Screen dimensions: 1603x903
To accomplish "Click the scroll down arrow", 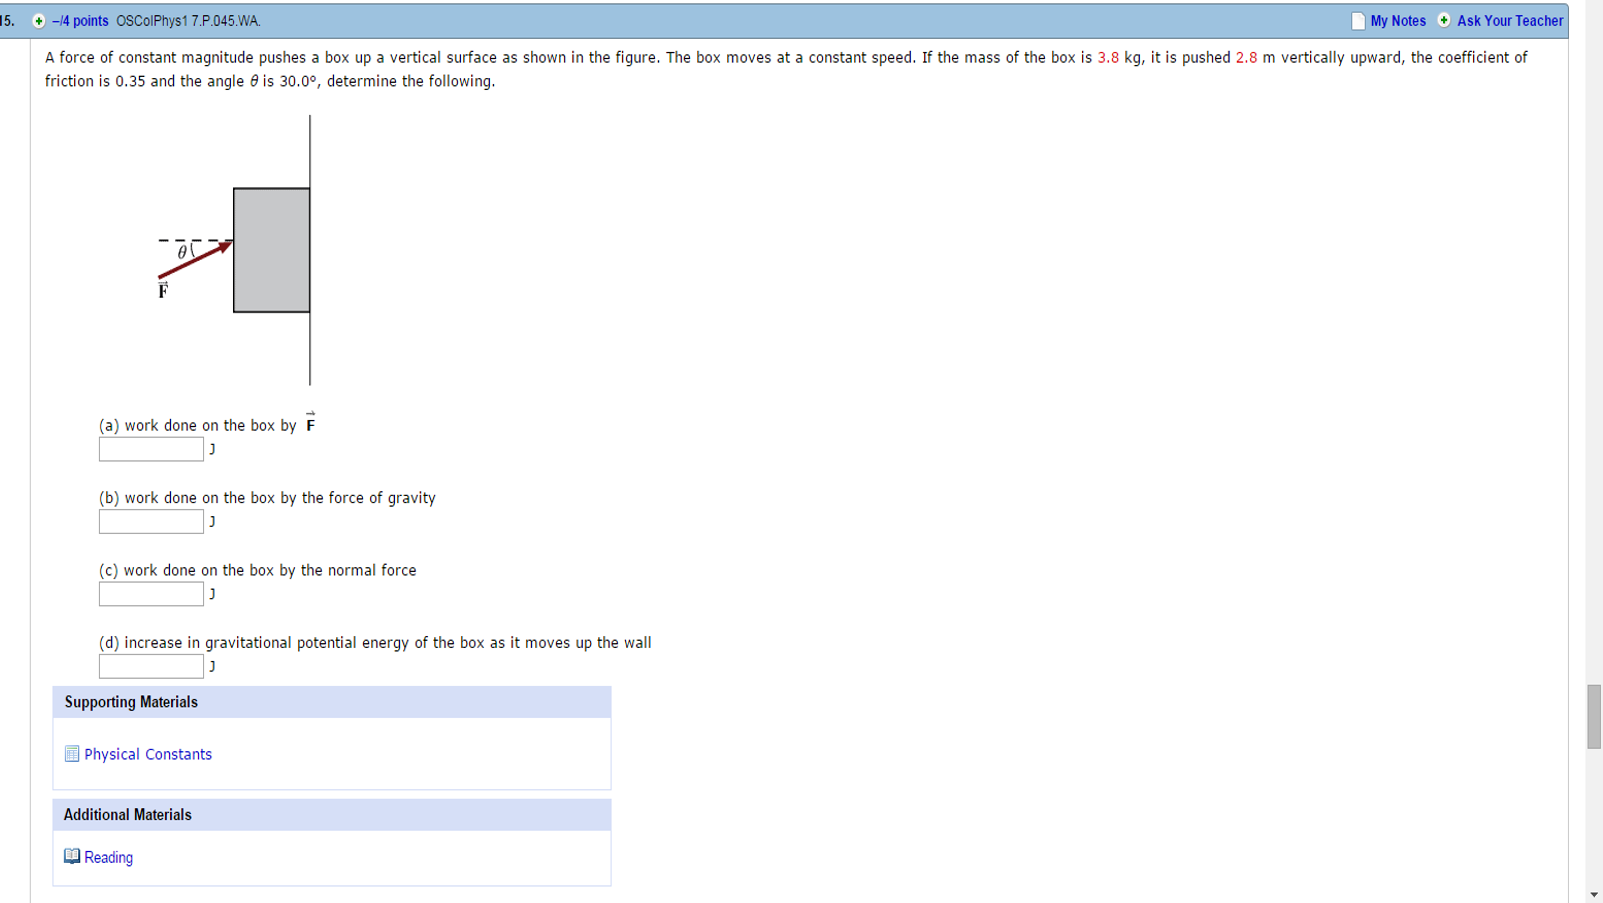I will pyautogui.click(x=1593, y=894).
